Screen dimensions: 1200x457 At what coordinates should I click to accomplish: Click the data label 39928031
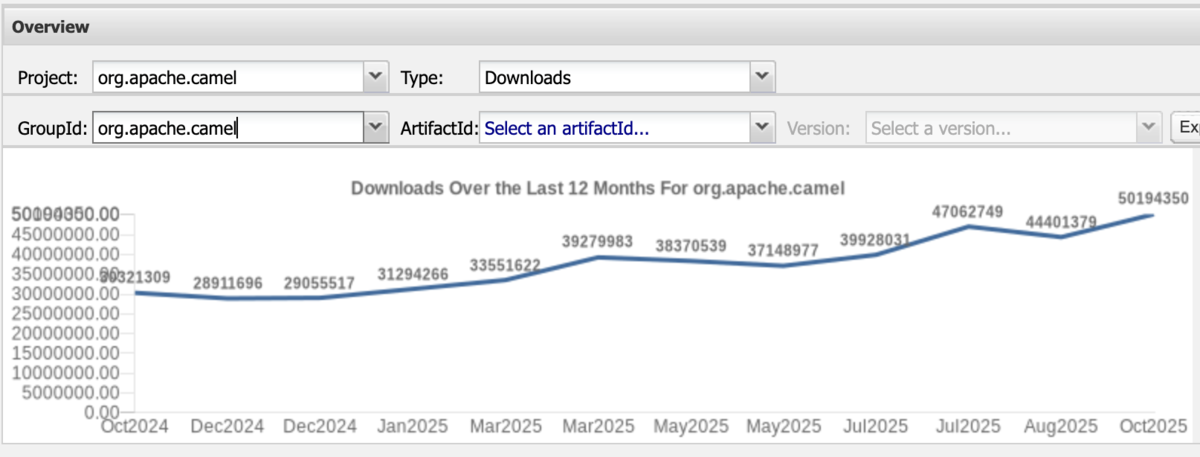pos(877,239)
